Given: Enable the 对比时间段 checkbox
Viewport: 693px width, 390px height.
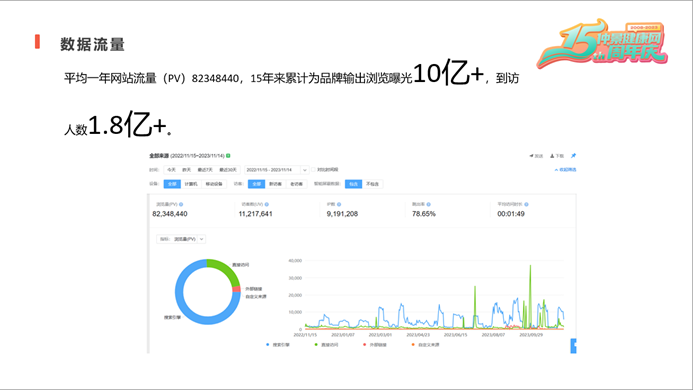Looking at the screenshot, I should (x=313, y=169).
